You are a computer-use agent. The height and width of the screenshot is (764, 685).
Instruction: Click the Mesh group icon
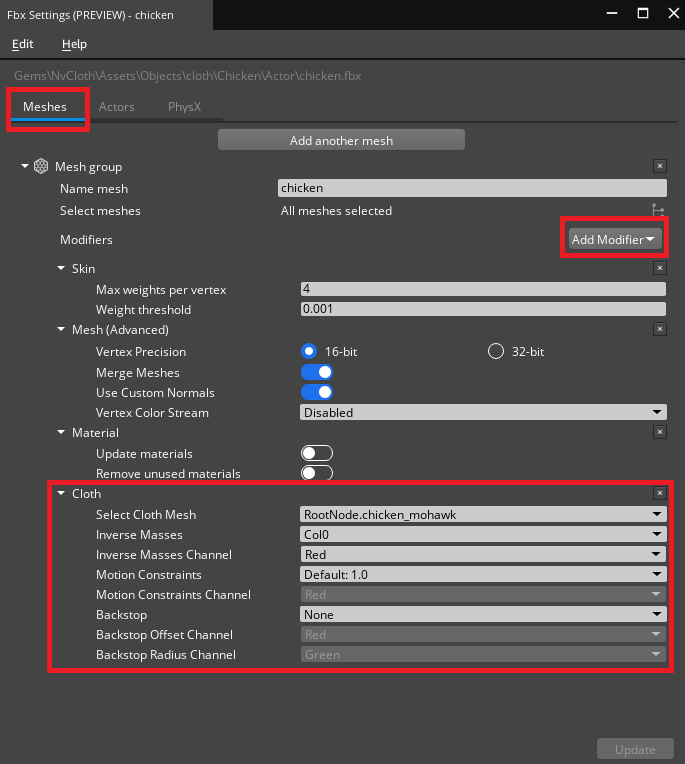coord(41,167)
